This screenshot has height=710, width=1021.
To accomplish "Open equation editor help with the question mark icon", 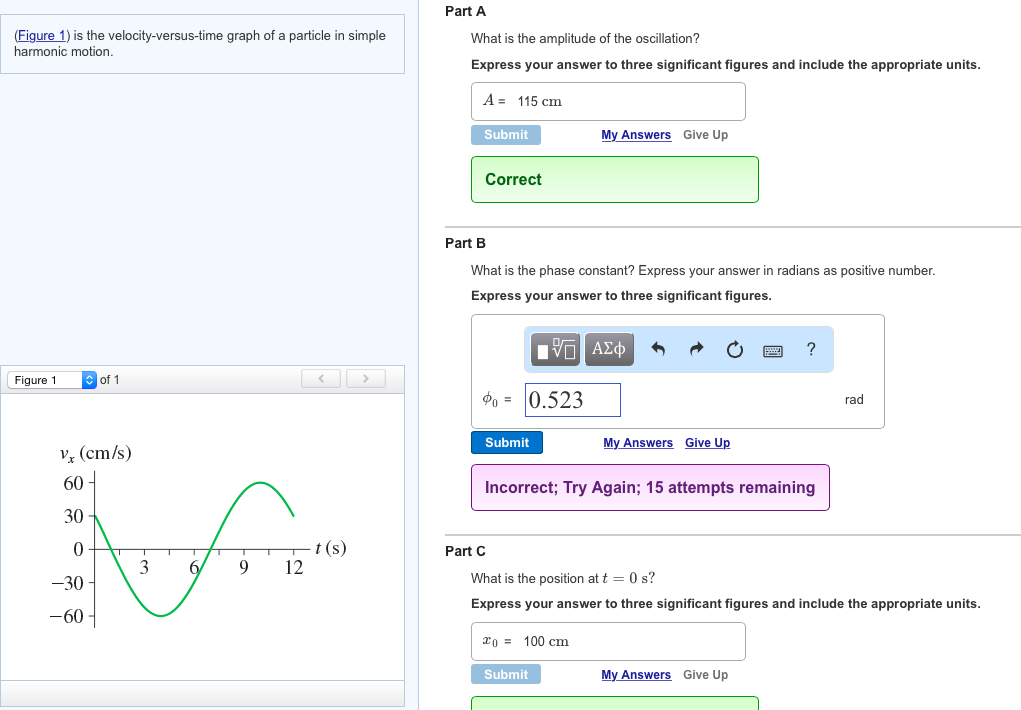I will click(810, 349).
